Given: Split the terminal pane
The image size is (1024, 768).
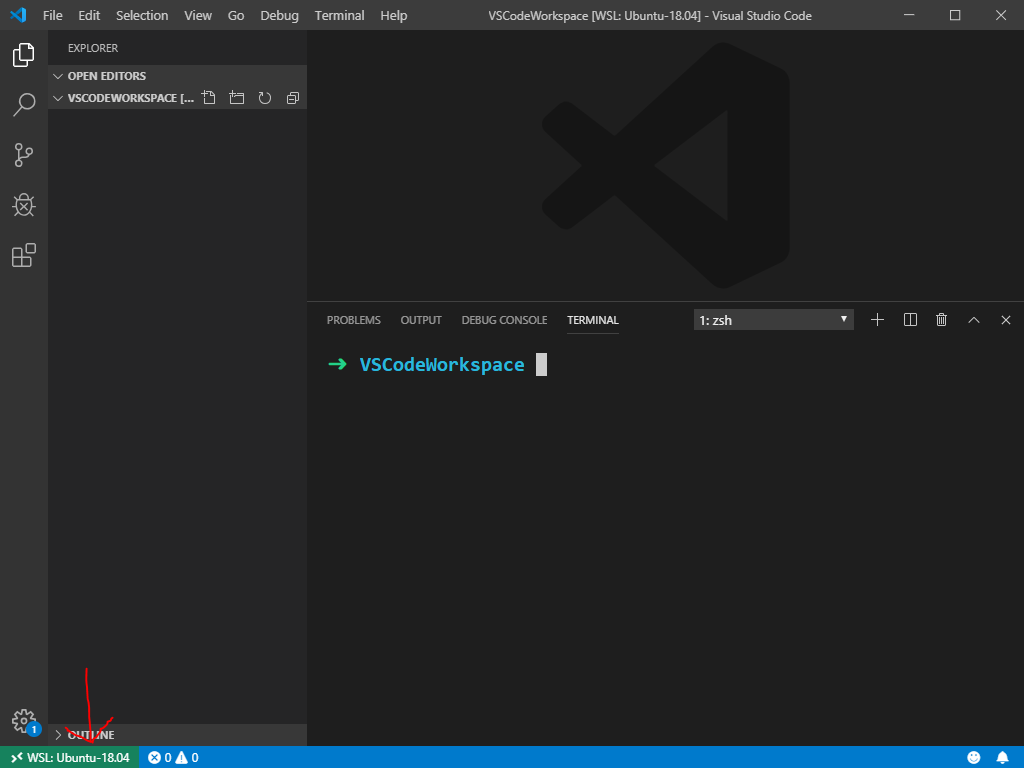Looking at the screenshot, I should pyautogui.click(x=910, y=319).
